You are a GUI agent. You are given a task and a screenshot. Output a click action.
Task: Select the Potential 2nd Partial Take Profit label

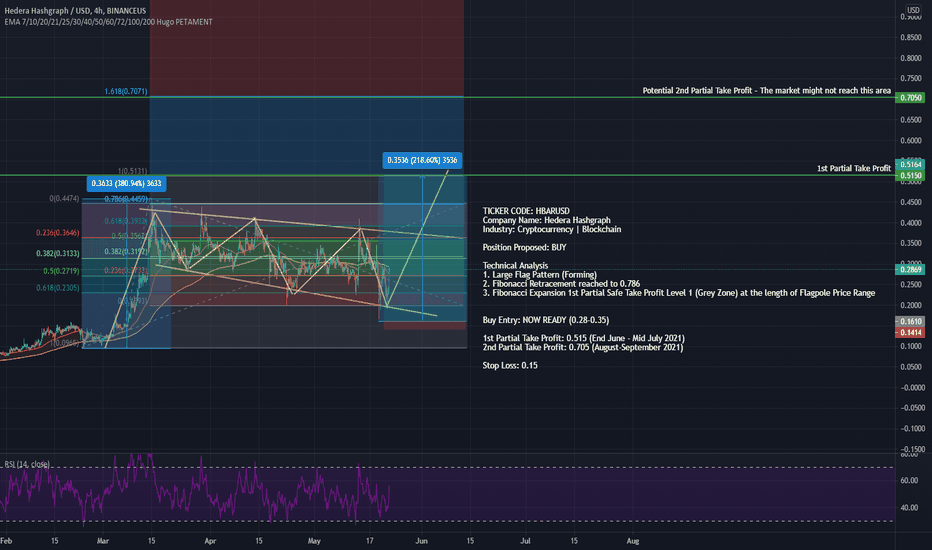[766, 90]
